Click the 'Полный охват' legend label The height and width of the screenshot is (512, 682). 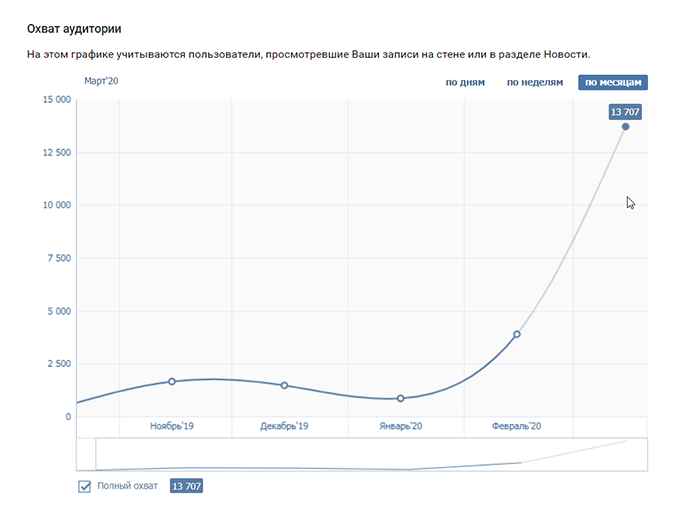127,486
